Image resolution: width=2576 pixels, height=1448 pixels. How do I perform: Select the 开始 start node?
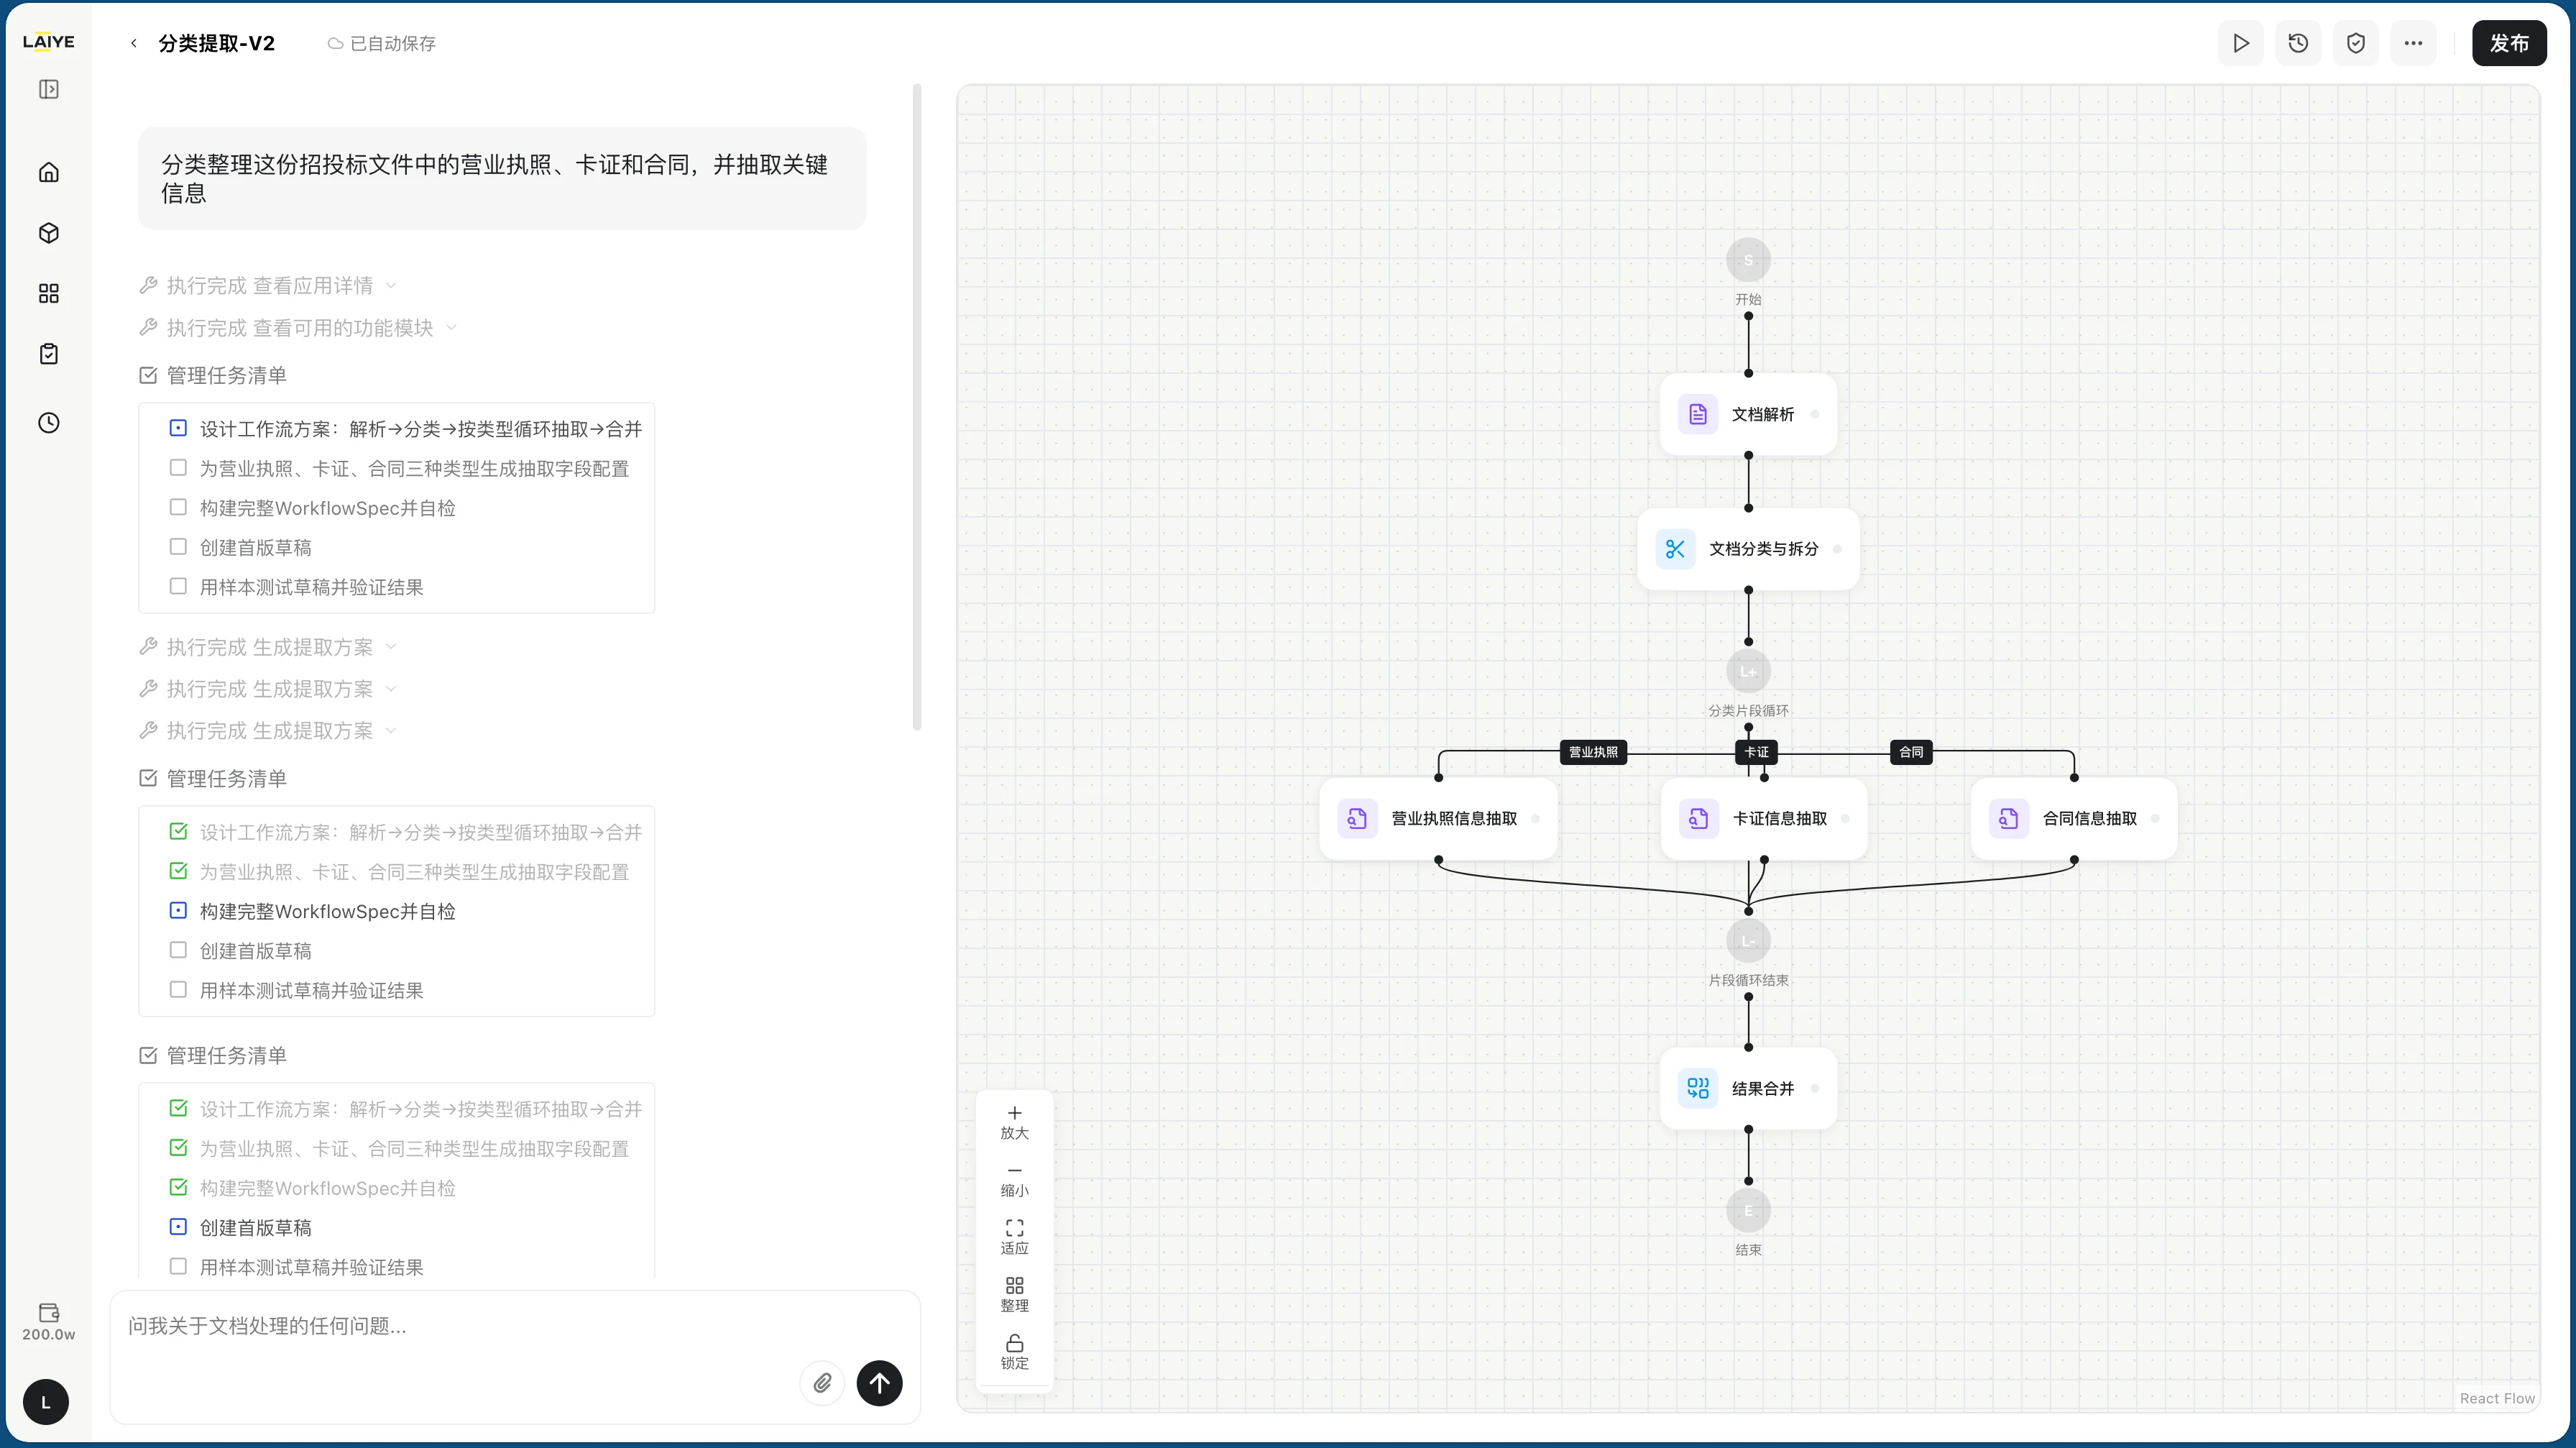1748,260
